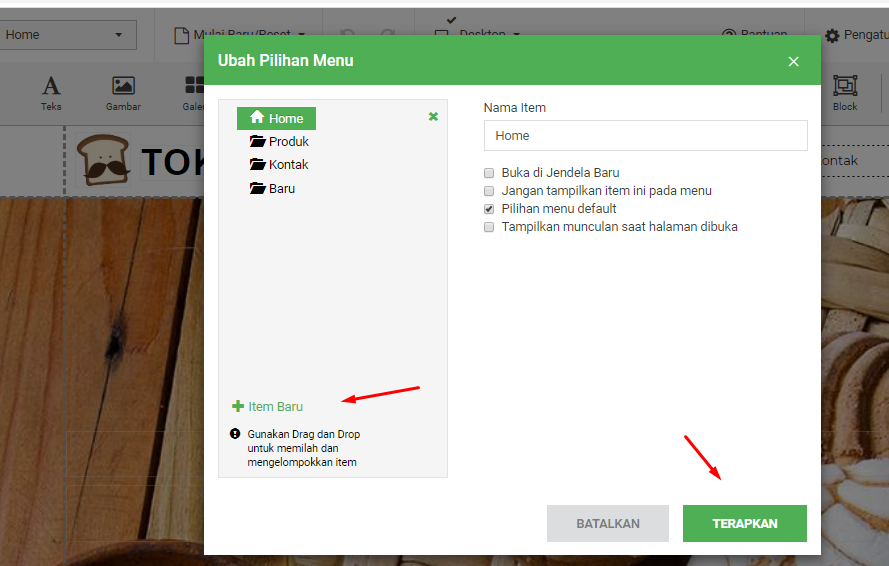
Task: Select the Kontak menu item
Action: pos(279,164)
